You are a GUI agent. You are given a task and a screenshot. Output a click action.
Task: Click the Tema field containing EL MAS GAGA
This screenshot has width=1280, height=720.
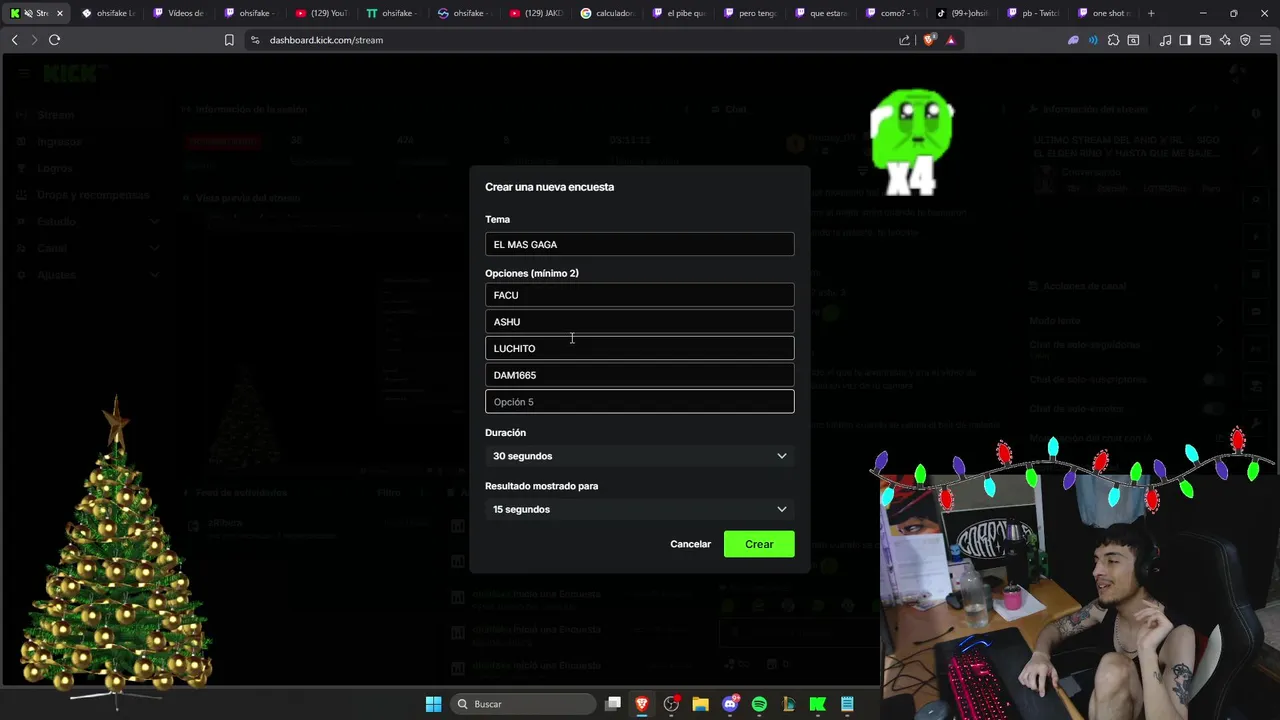(640, 244)
